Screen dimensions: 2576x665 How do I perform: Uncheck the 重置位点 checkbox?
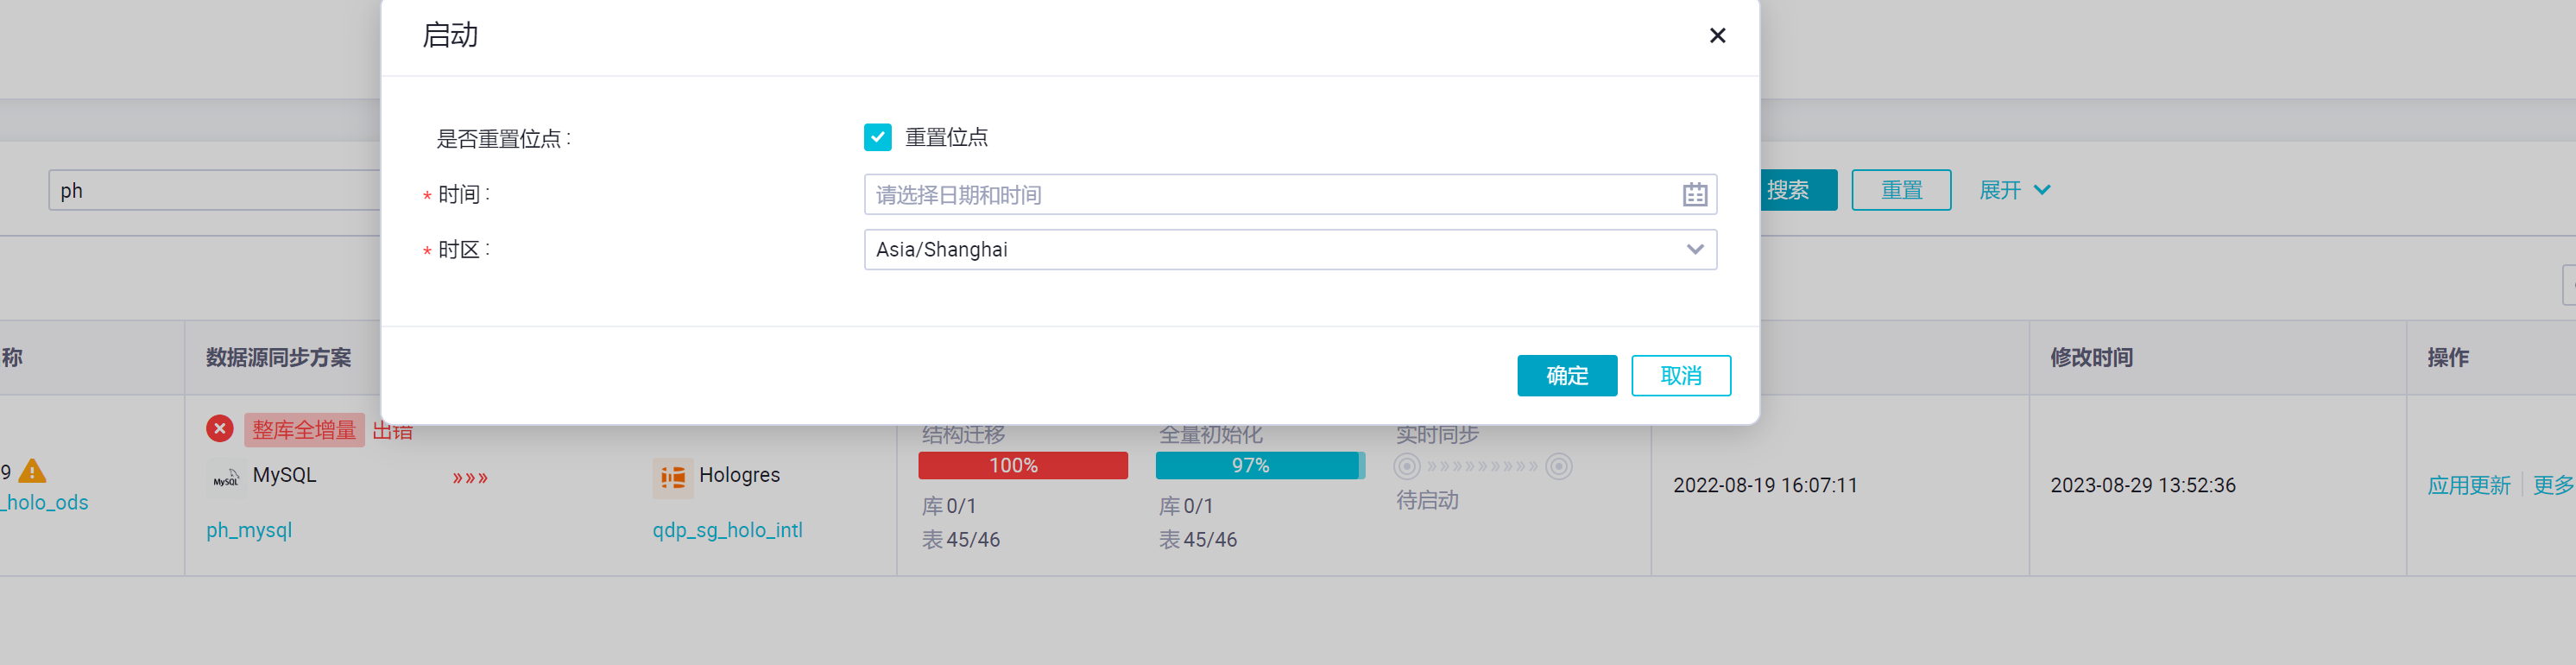click(877, 137)
